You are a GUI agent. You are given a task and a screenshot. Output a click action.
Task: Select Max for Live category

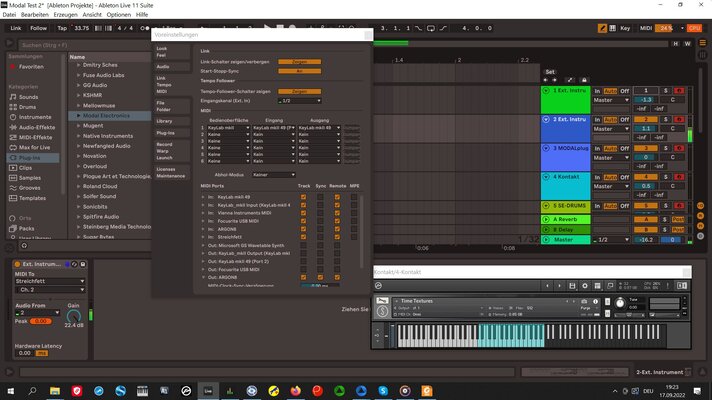(34, 148)
